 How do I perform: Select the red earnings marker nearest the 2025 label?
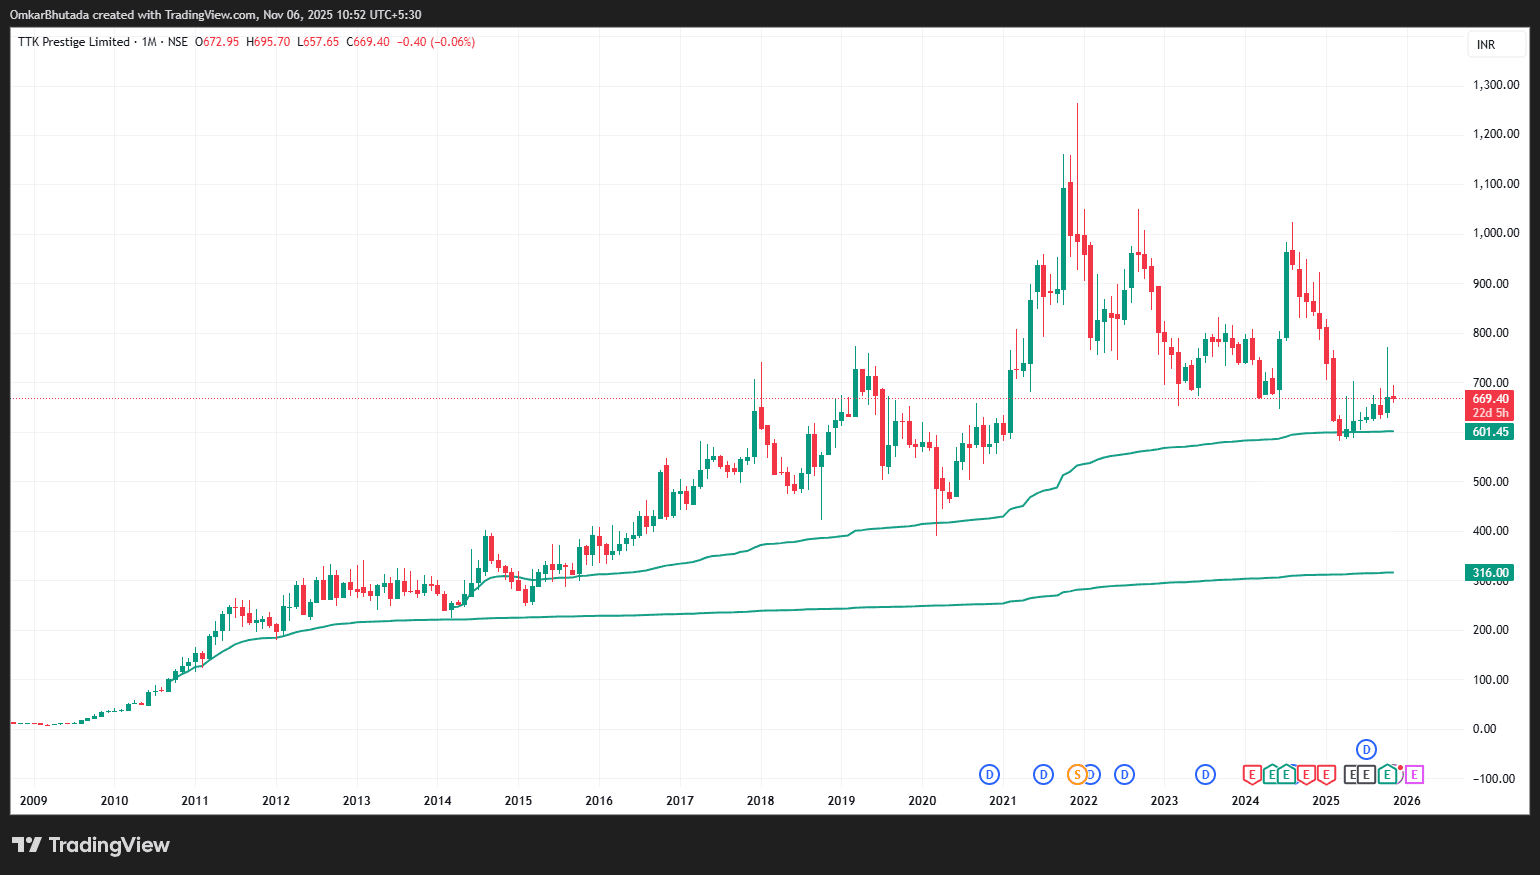(1326, 774)
